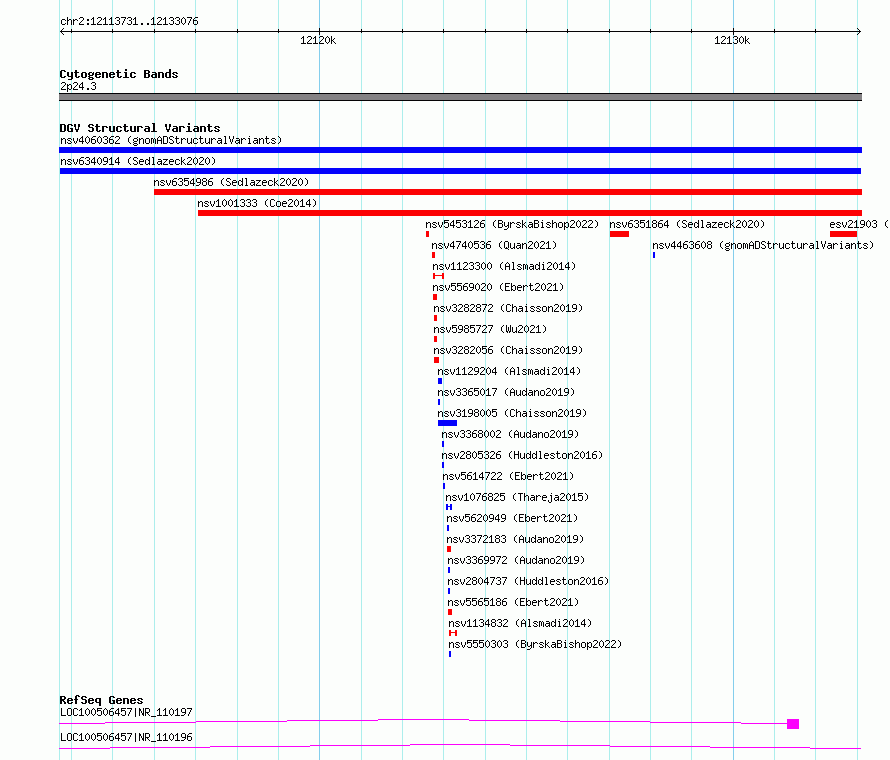Click the ruler's right arrow end
This screenshot has width=890, height=760.
859,31
